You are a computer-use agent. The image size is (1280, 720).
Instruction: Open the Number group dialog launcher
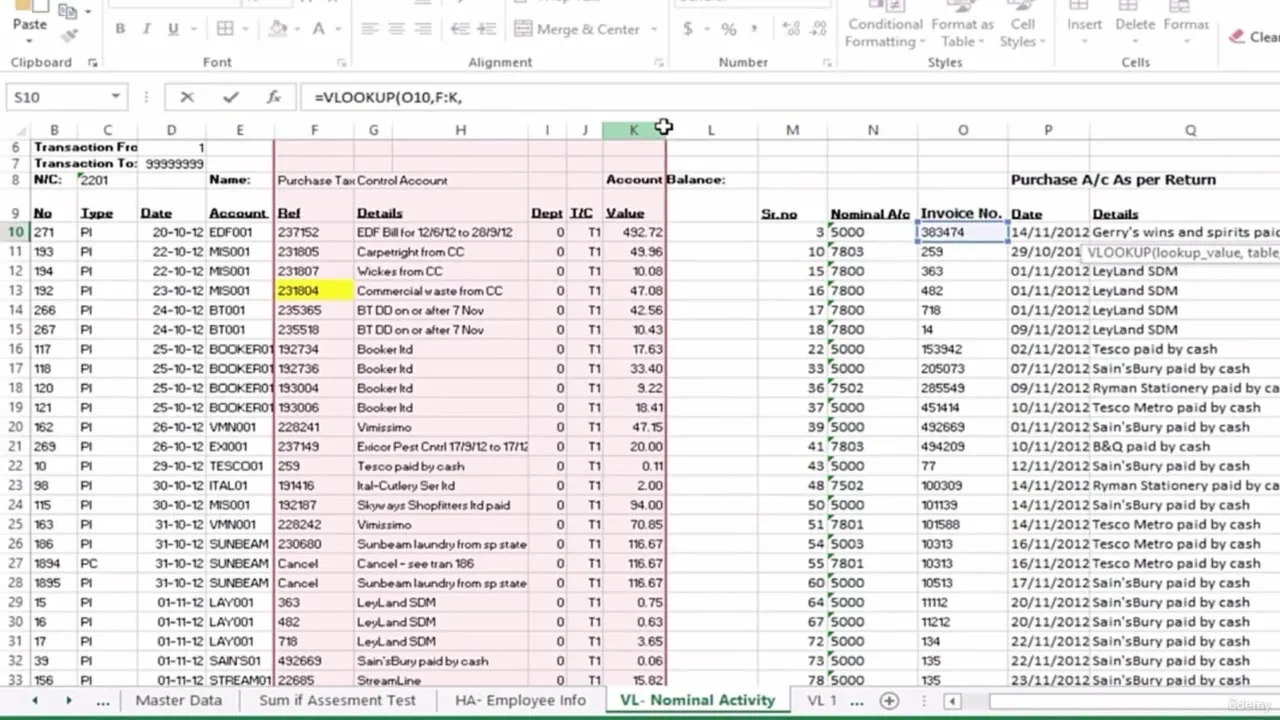point(827,62)
